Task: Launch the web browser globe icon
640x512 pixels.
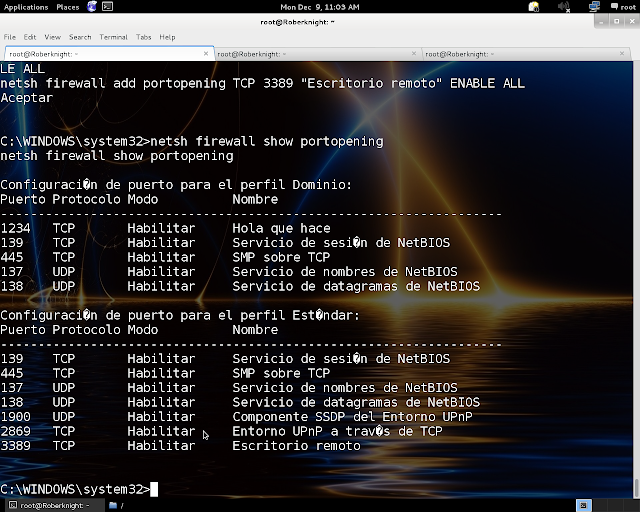Action: tap(92, 7)
